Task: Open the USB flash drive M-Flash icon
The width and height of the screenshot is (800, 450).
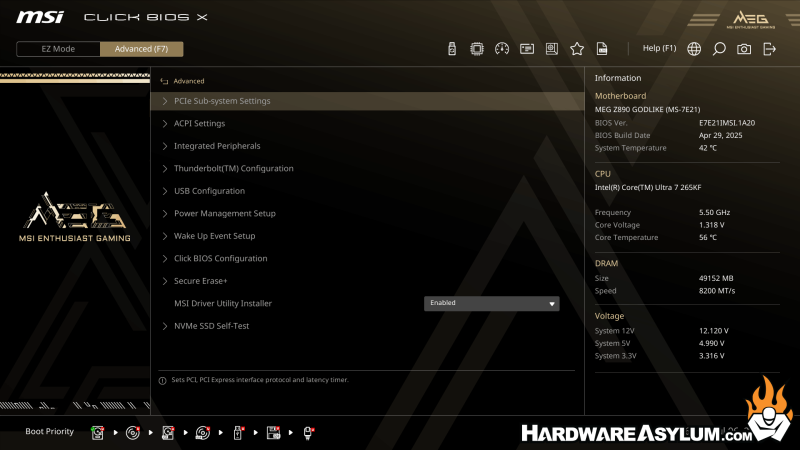Action: click(452, 48)
